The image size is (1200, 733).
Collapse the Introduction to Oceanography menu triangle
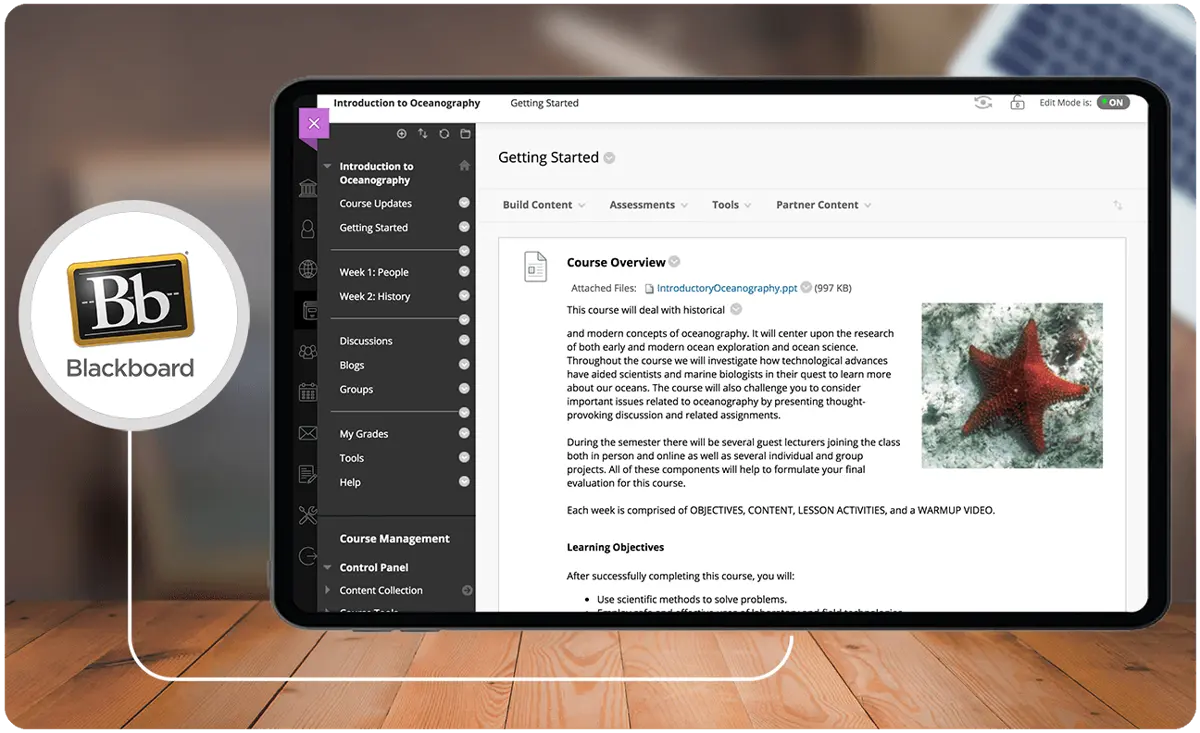pos(327,166)
